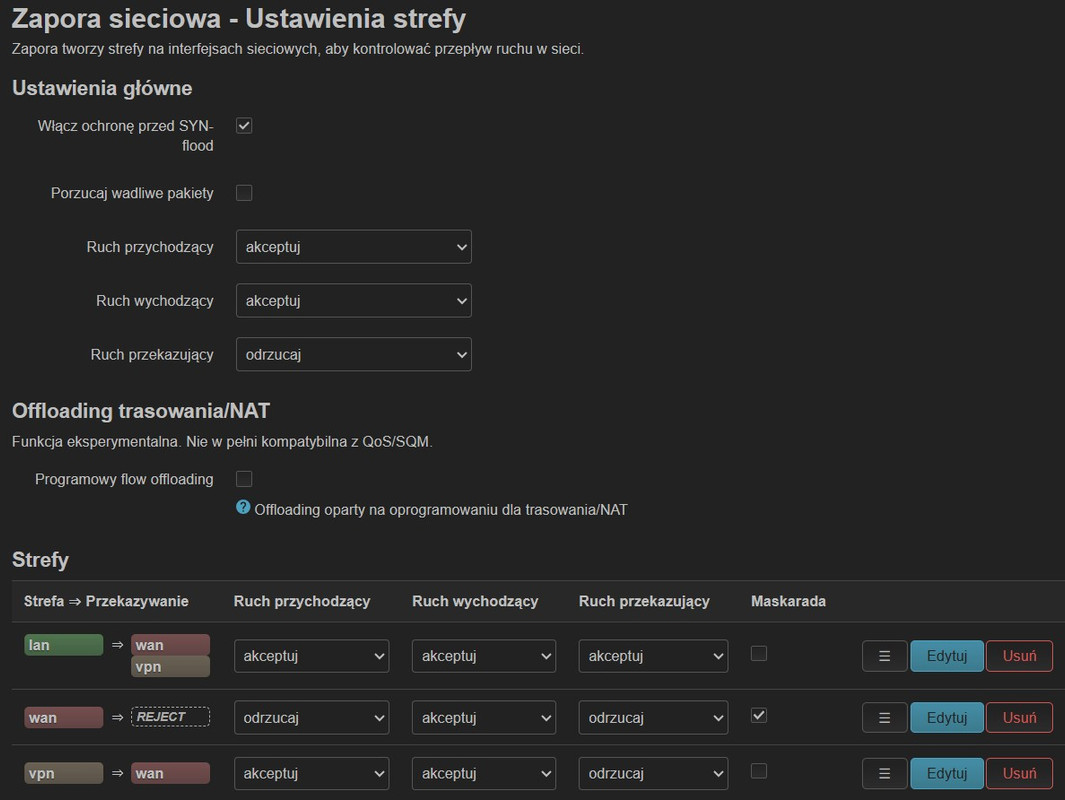Open the global Ruch przychodzący dropdown
Screen dimensions: 1065x800
coord(354,247)
